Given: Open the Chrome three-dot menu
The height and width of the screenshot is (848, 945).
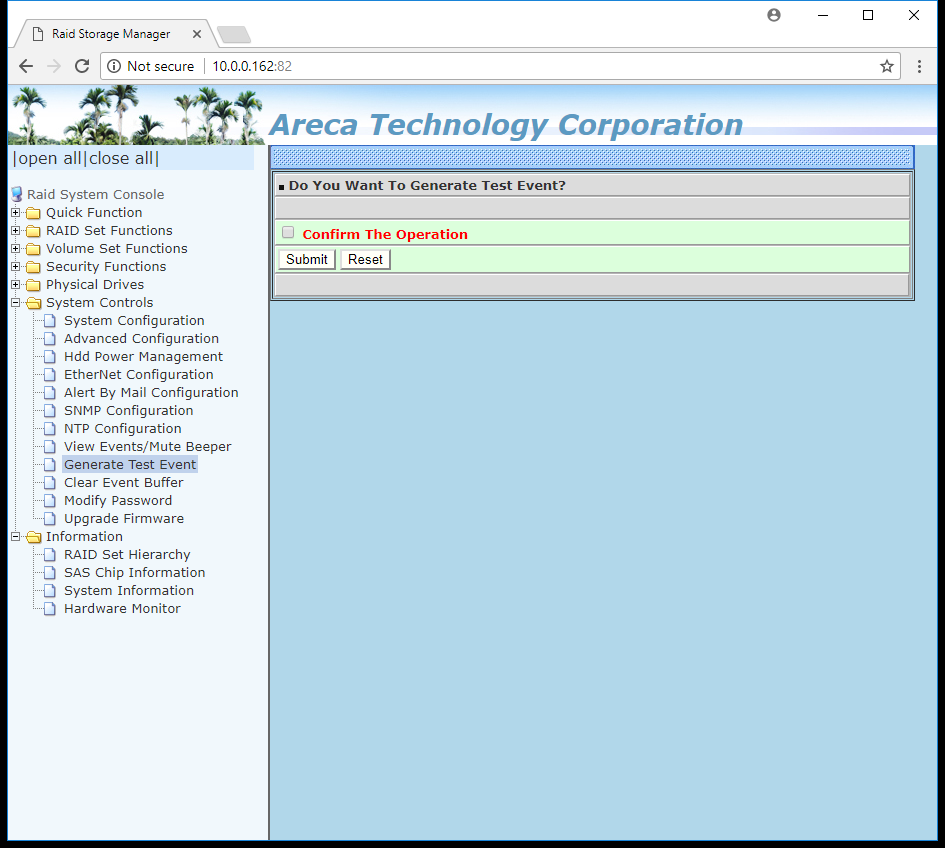Looking at the screenshot, I should [x=919, y=66].
